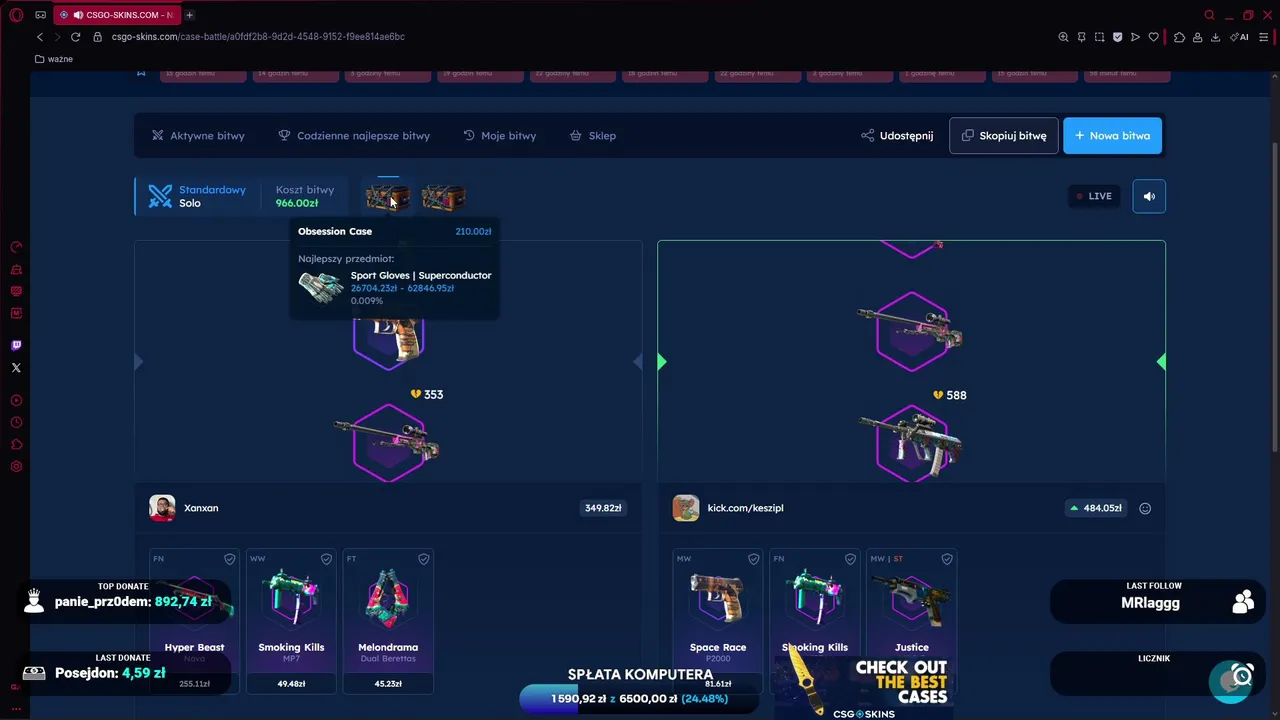Click shield icon on Justice card

[946, 559]
